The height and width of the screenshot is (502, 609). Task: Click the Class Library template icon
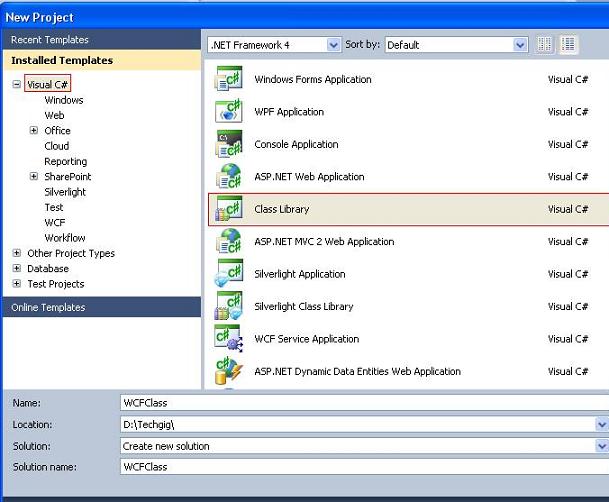229,208
